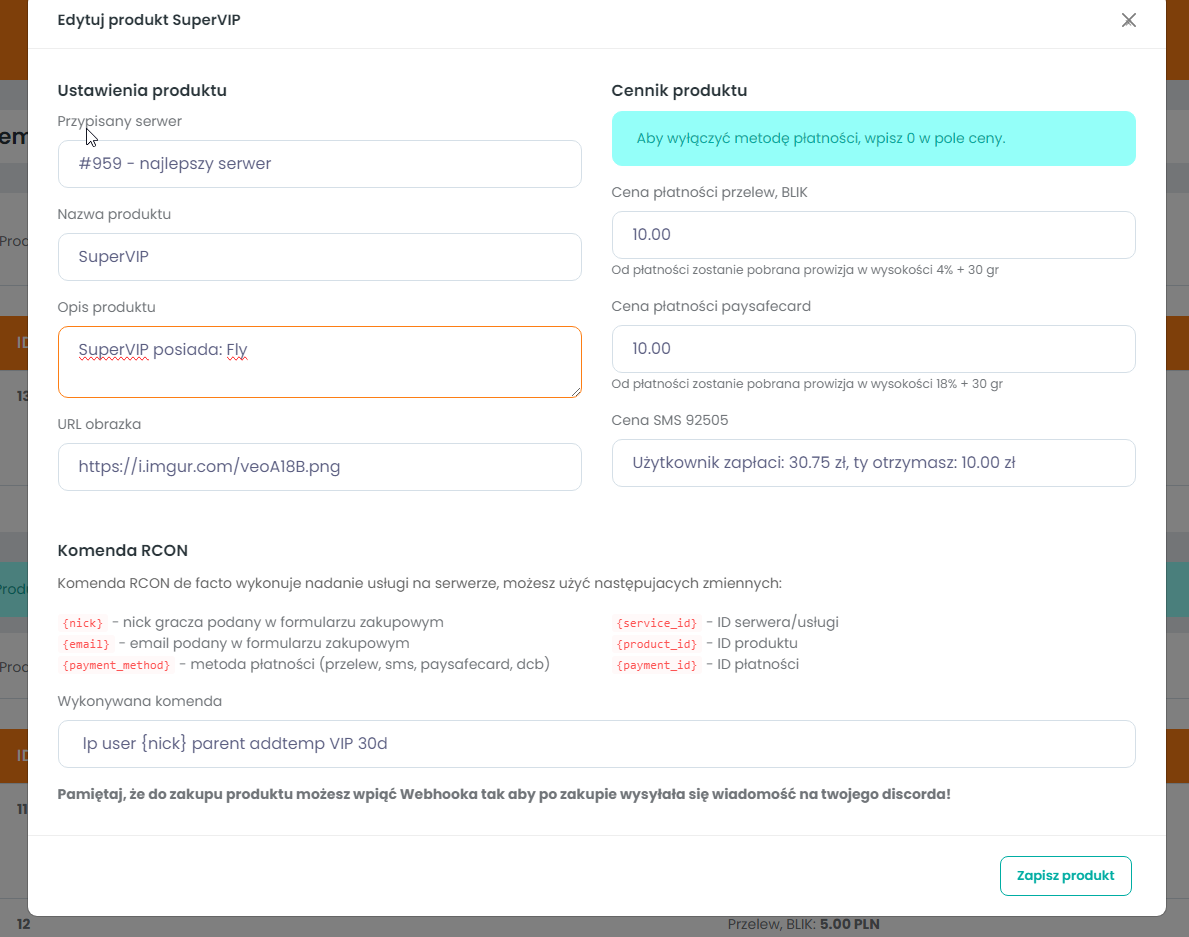Click the info alert about disabling payment methods

pos(873,138)
